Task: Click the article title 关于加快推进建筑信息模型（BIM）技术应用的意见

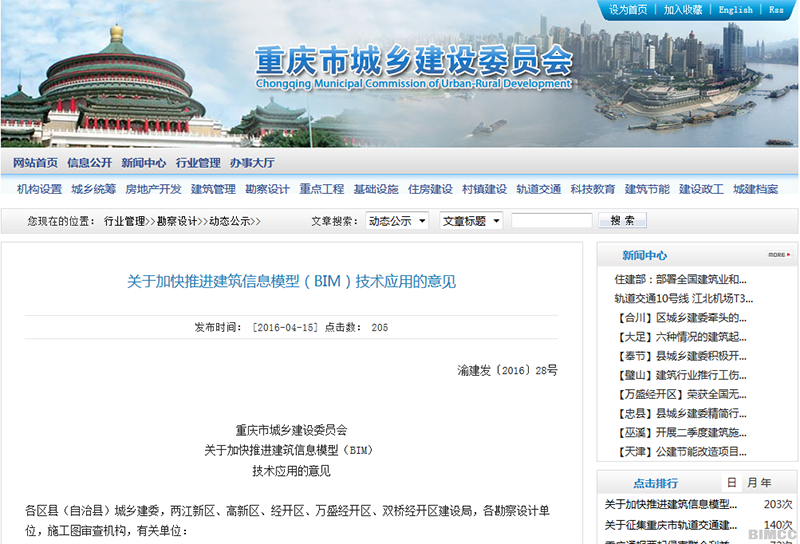Action: [291, 281]
